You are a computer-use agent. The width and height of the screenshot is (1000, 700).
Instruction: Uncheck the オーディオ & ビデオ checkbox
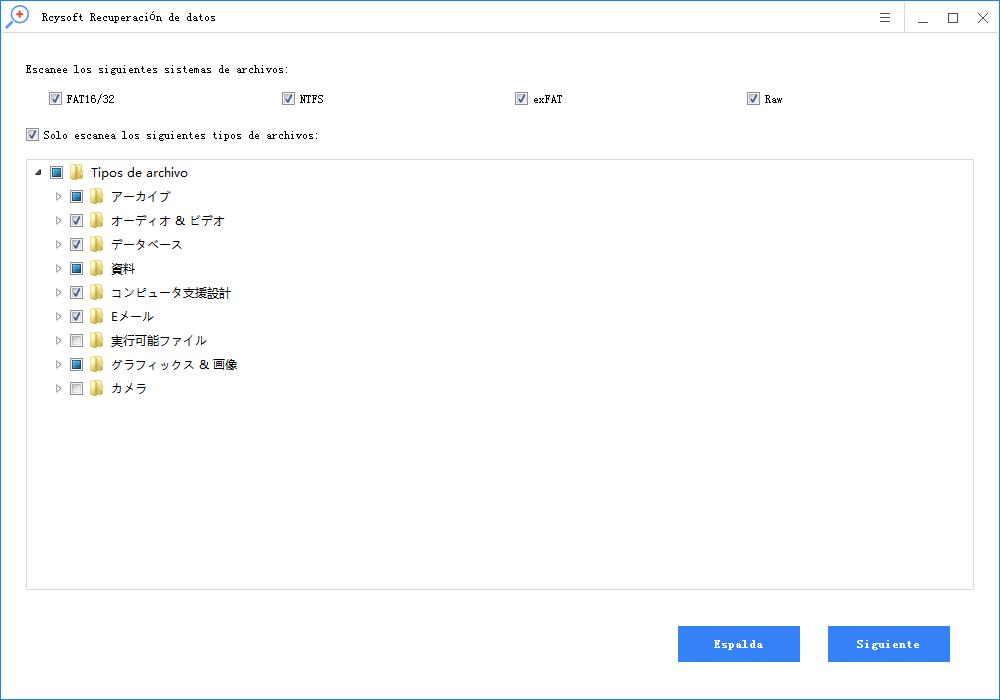coord(77,221)
